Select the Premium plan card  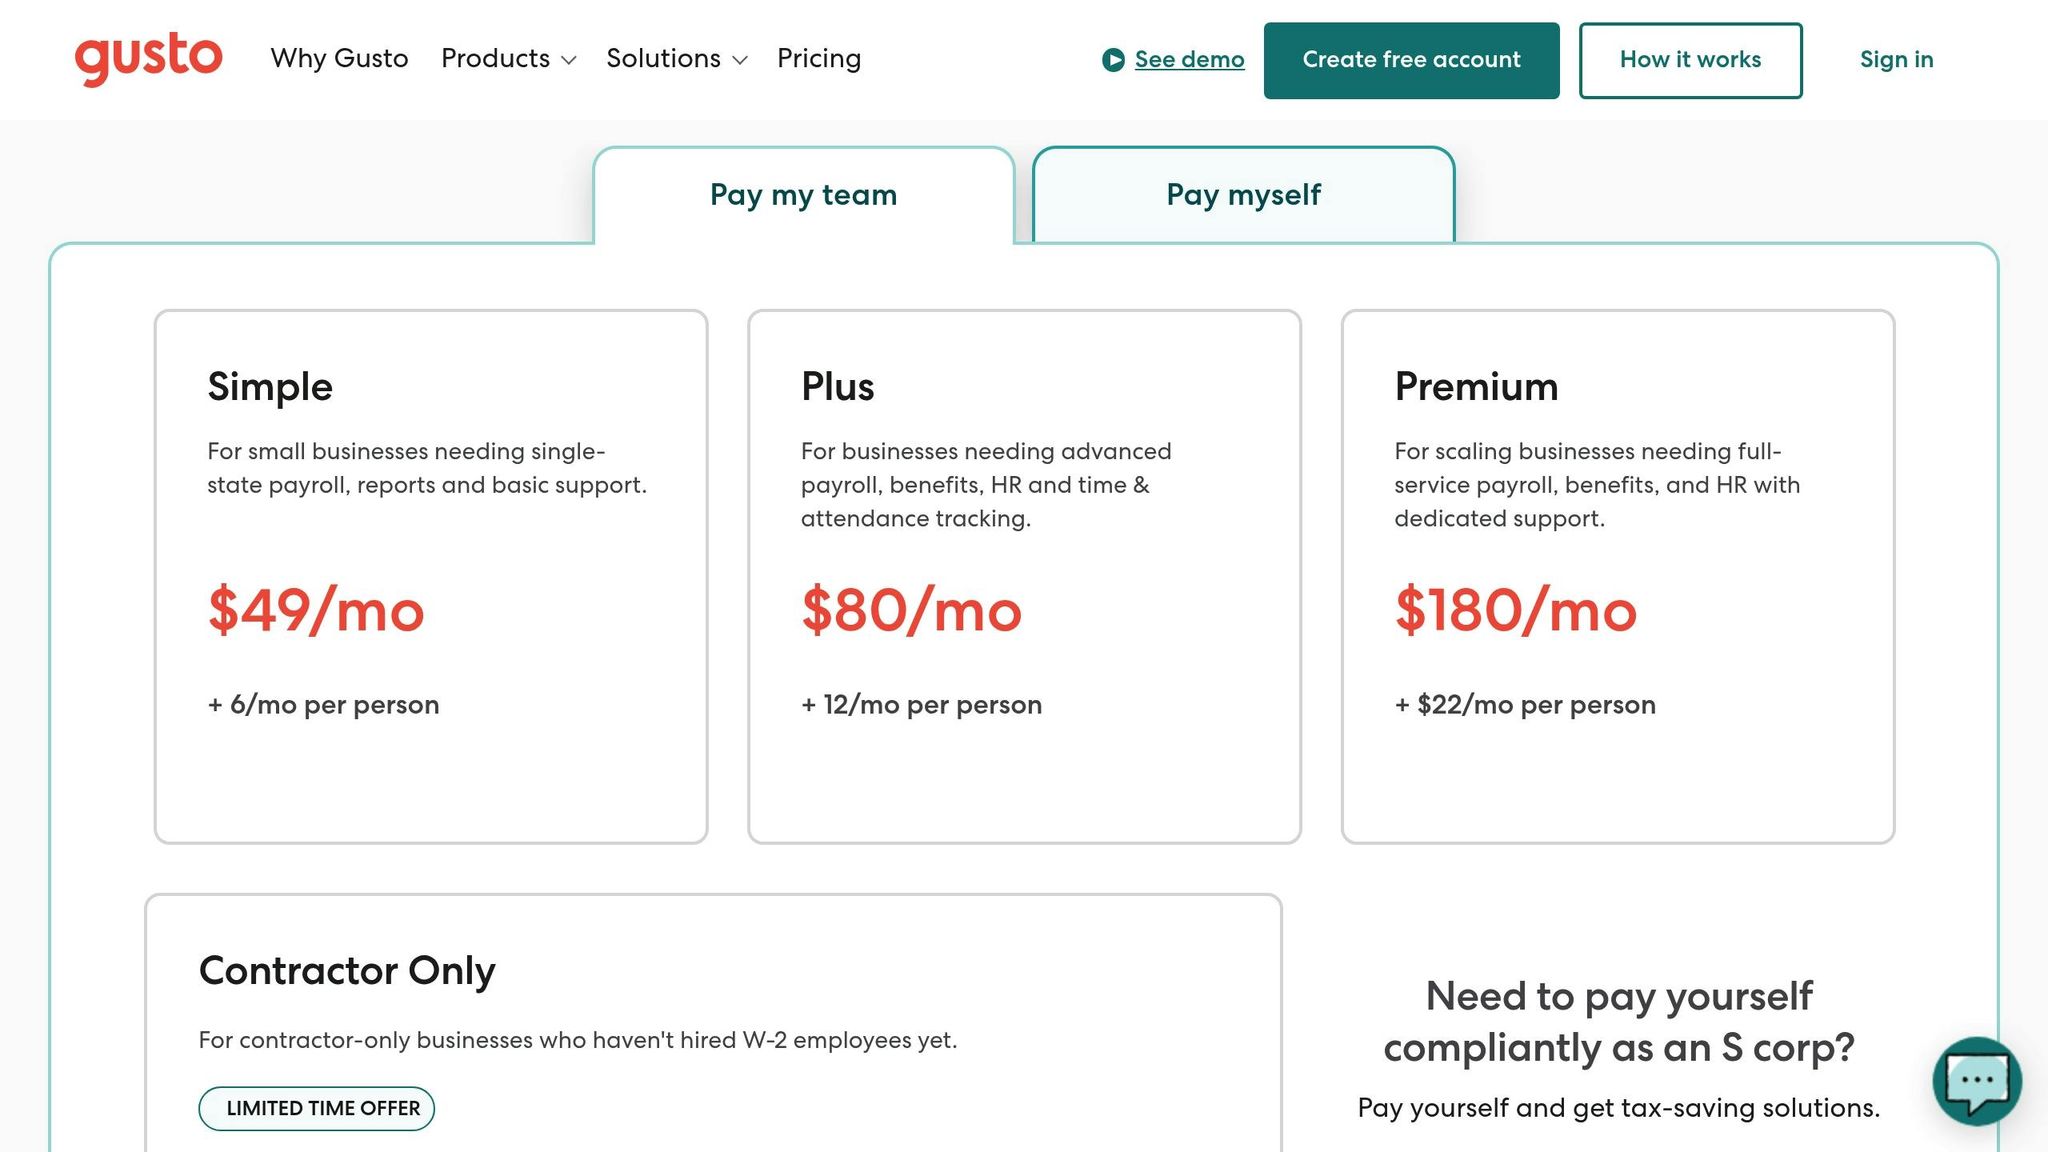1618,576
